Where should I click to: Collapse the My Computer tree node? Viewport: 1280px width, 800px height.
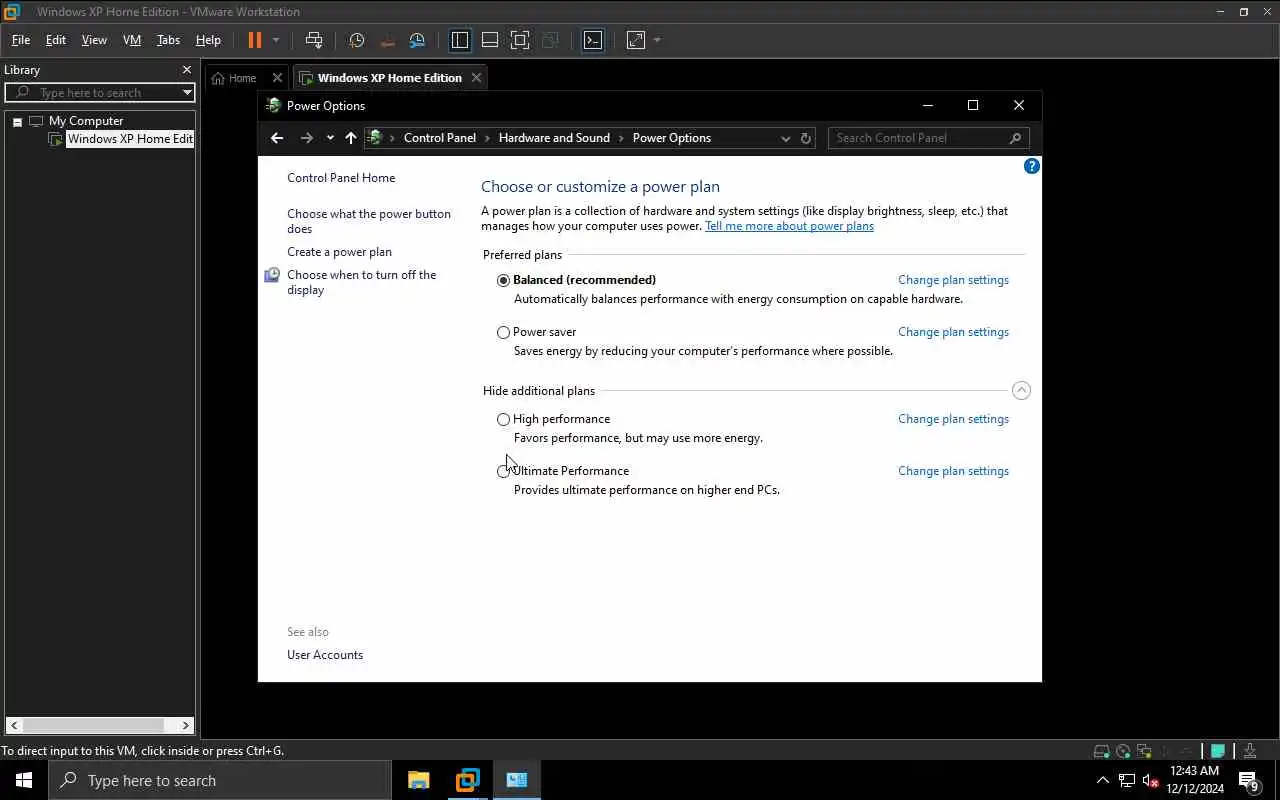tap(17, 122)
